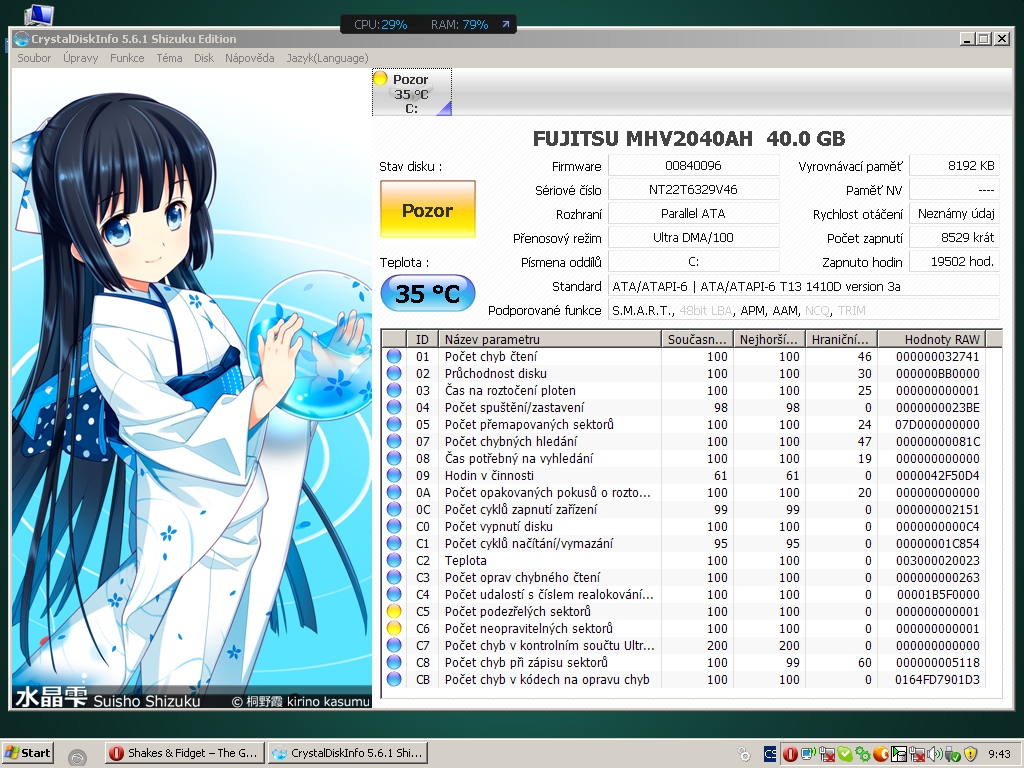
Task: Click the Rozhraní field showing Parallel ATA
Action: tap(694, 214)
